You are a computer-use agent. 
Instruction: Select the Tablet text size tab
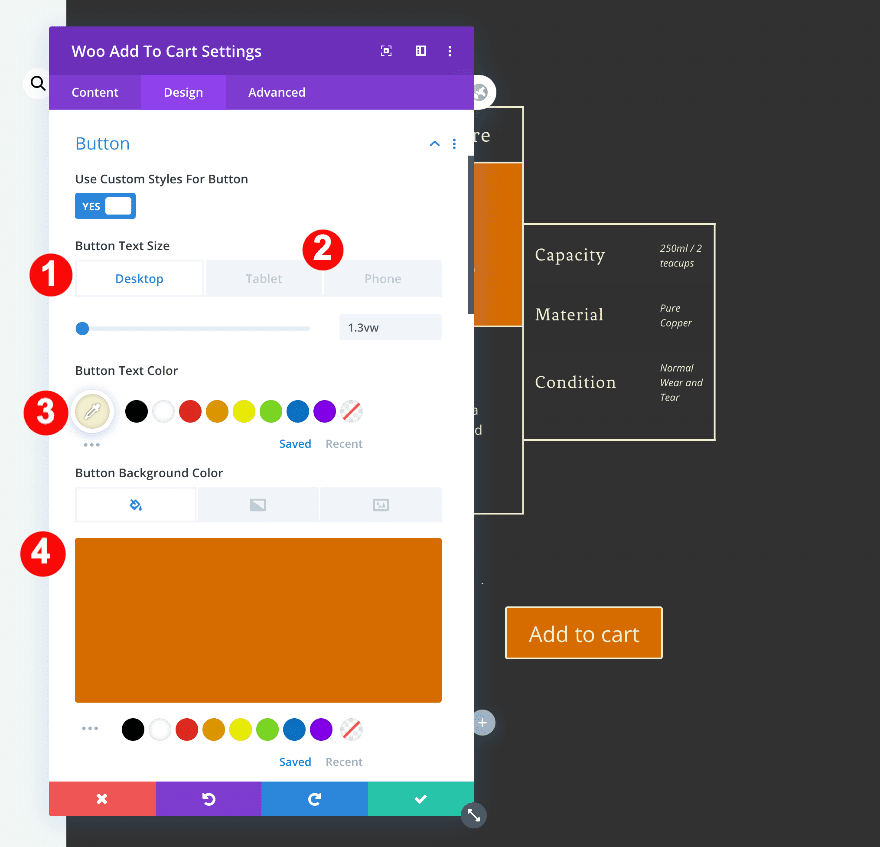click(264, 278)
